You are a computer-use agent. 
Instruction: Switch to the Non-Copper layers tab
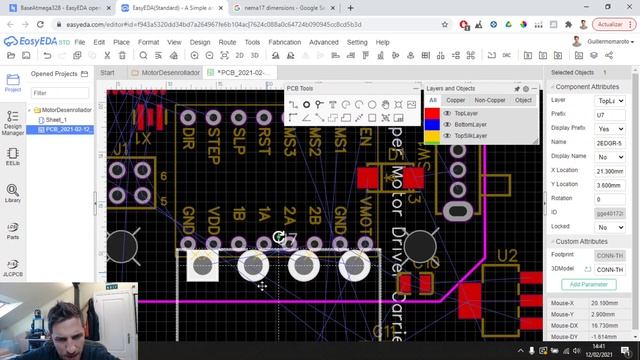(490, 100)
